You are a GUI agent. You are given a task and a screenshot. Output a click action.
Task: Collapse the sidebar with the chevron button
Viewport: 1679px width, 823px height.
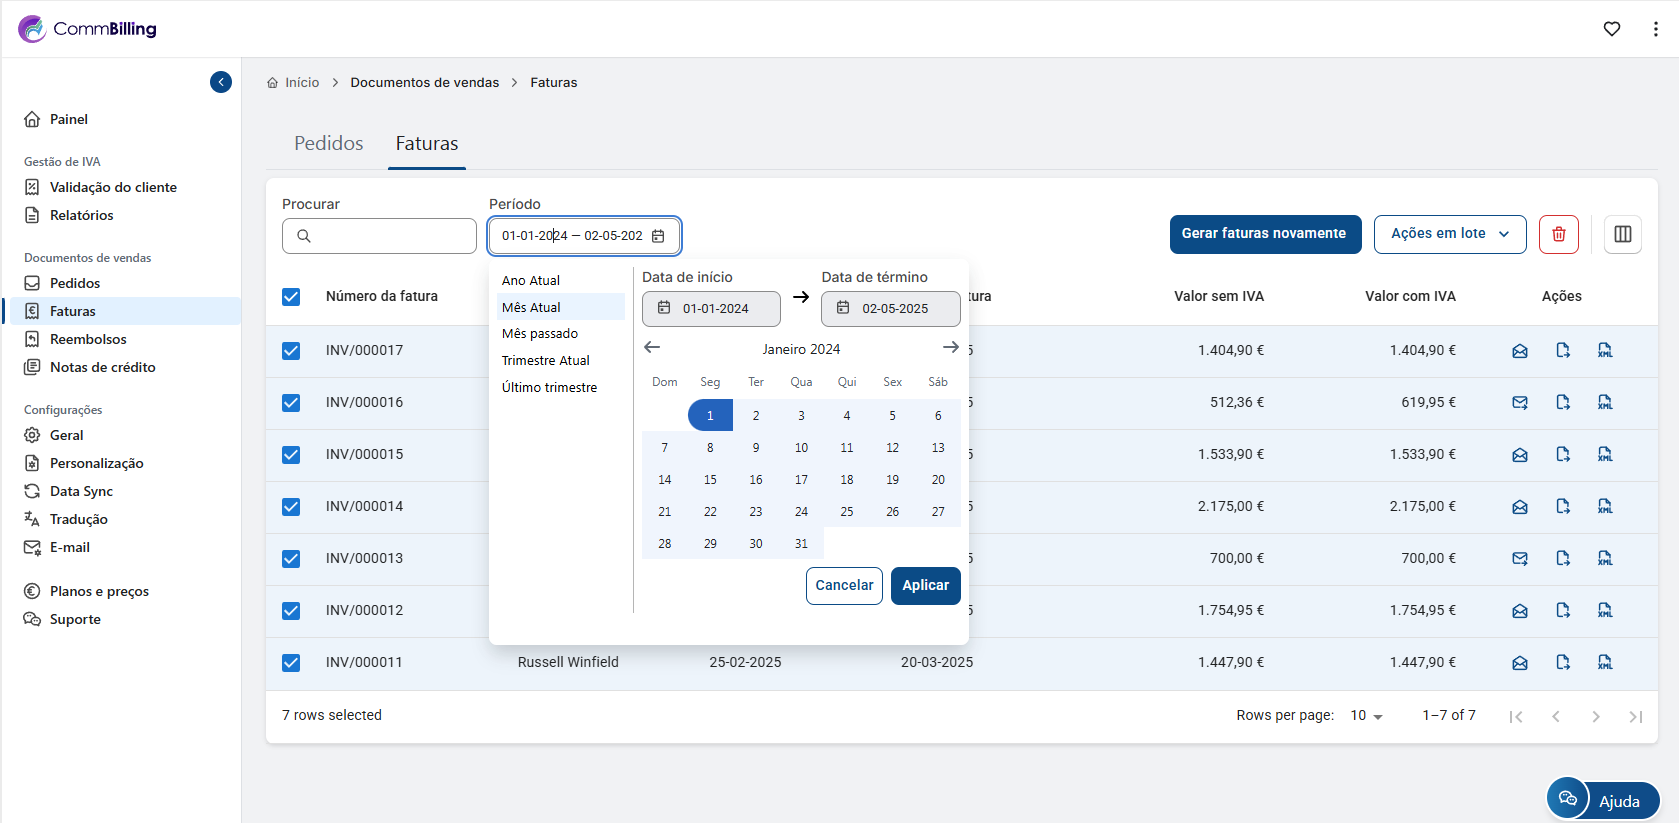click(221, 82)
